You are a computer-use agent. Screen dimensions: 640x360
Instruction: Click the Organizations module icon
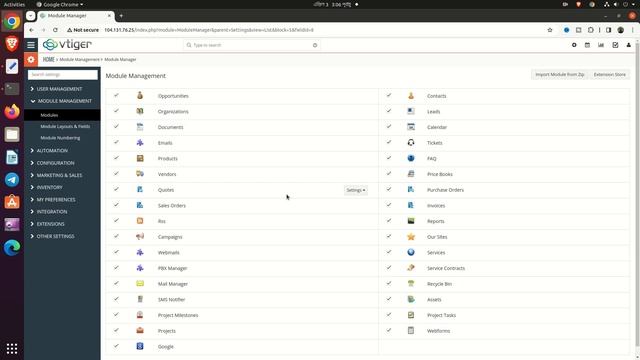140,111
